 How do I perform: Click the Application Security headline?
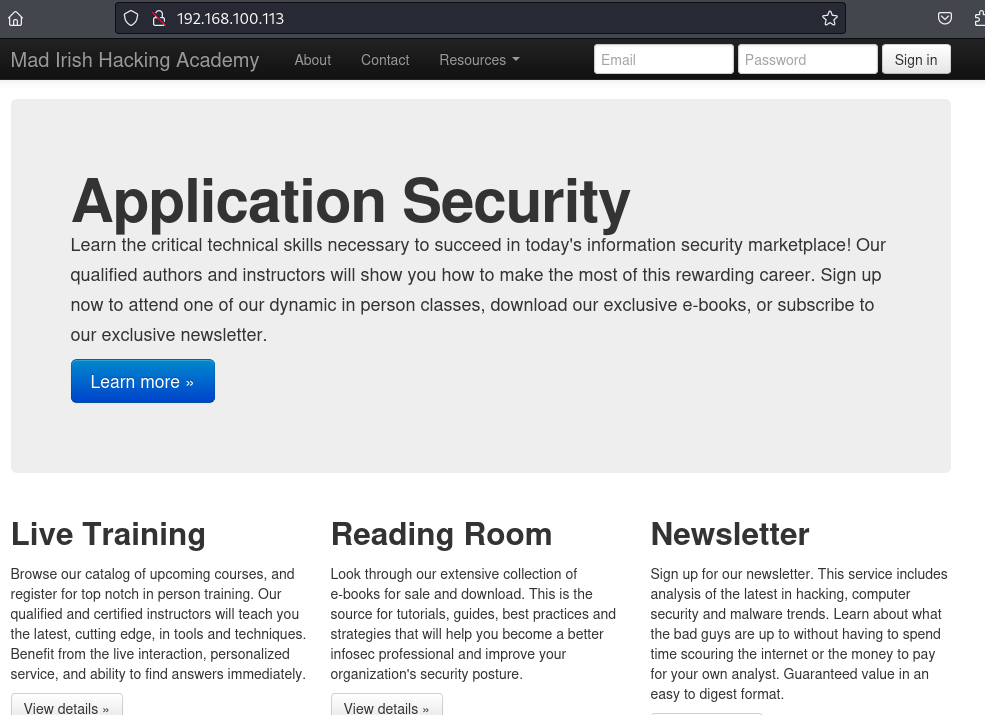pyautogui.click(x=350, y=201)
